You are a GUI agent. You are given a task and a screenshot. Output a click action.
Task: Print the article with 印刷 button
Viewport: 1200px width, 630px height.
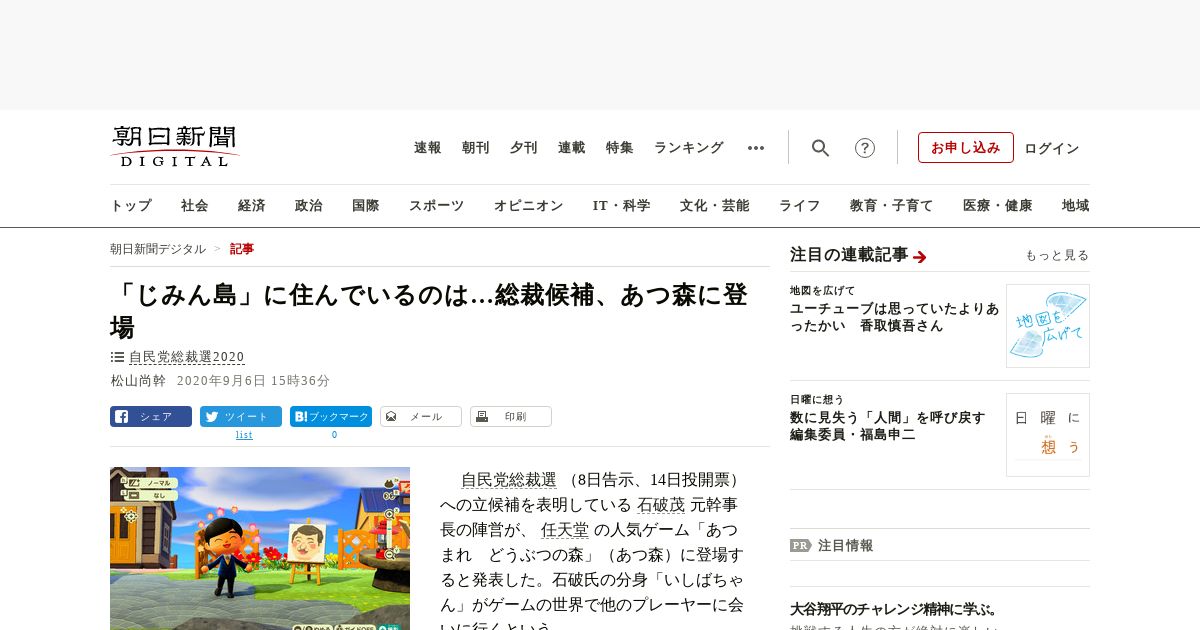click(x=511, y=417)
